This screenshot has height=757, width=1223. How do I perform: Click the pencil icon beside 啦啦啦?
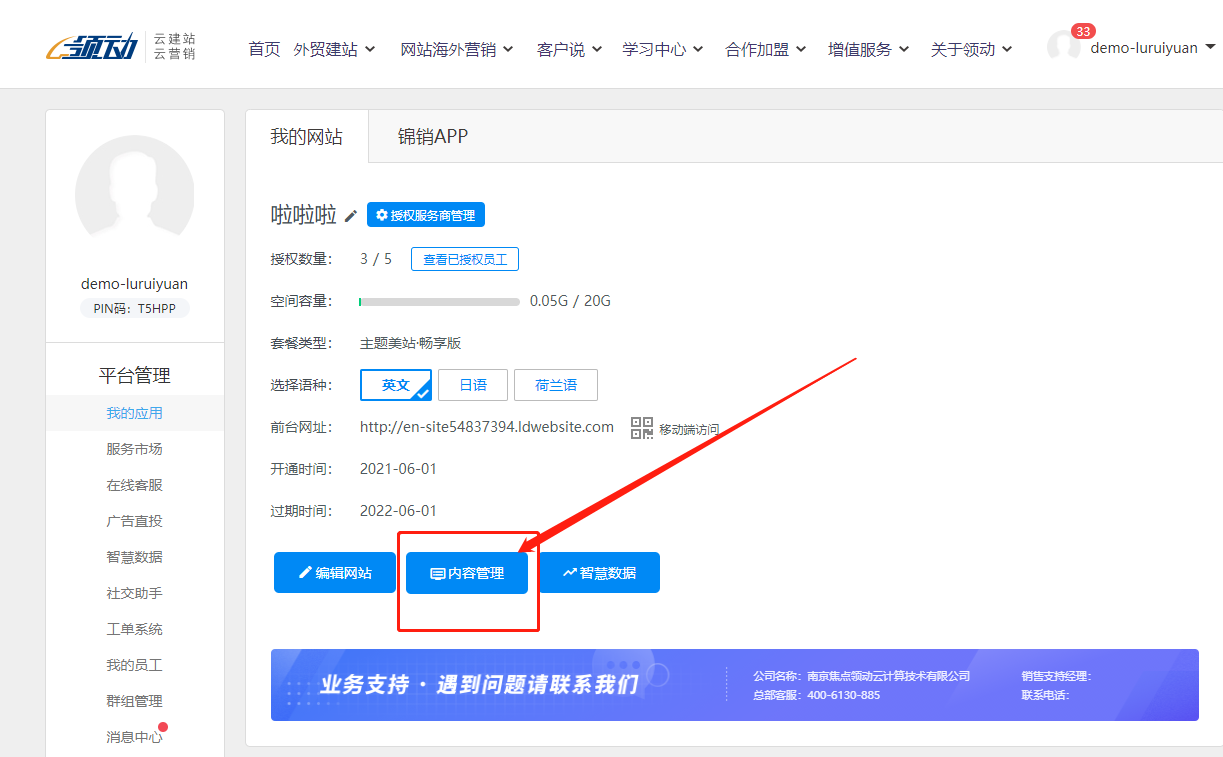[x=351, y=216]
